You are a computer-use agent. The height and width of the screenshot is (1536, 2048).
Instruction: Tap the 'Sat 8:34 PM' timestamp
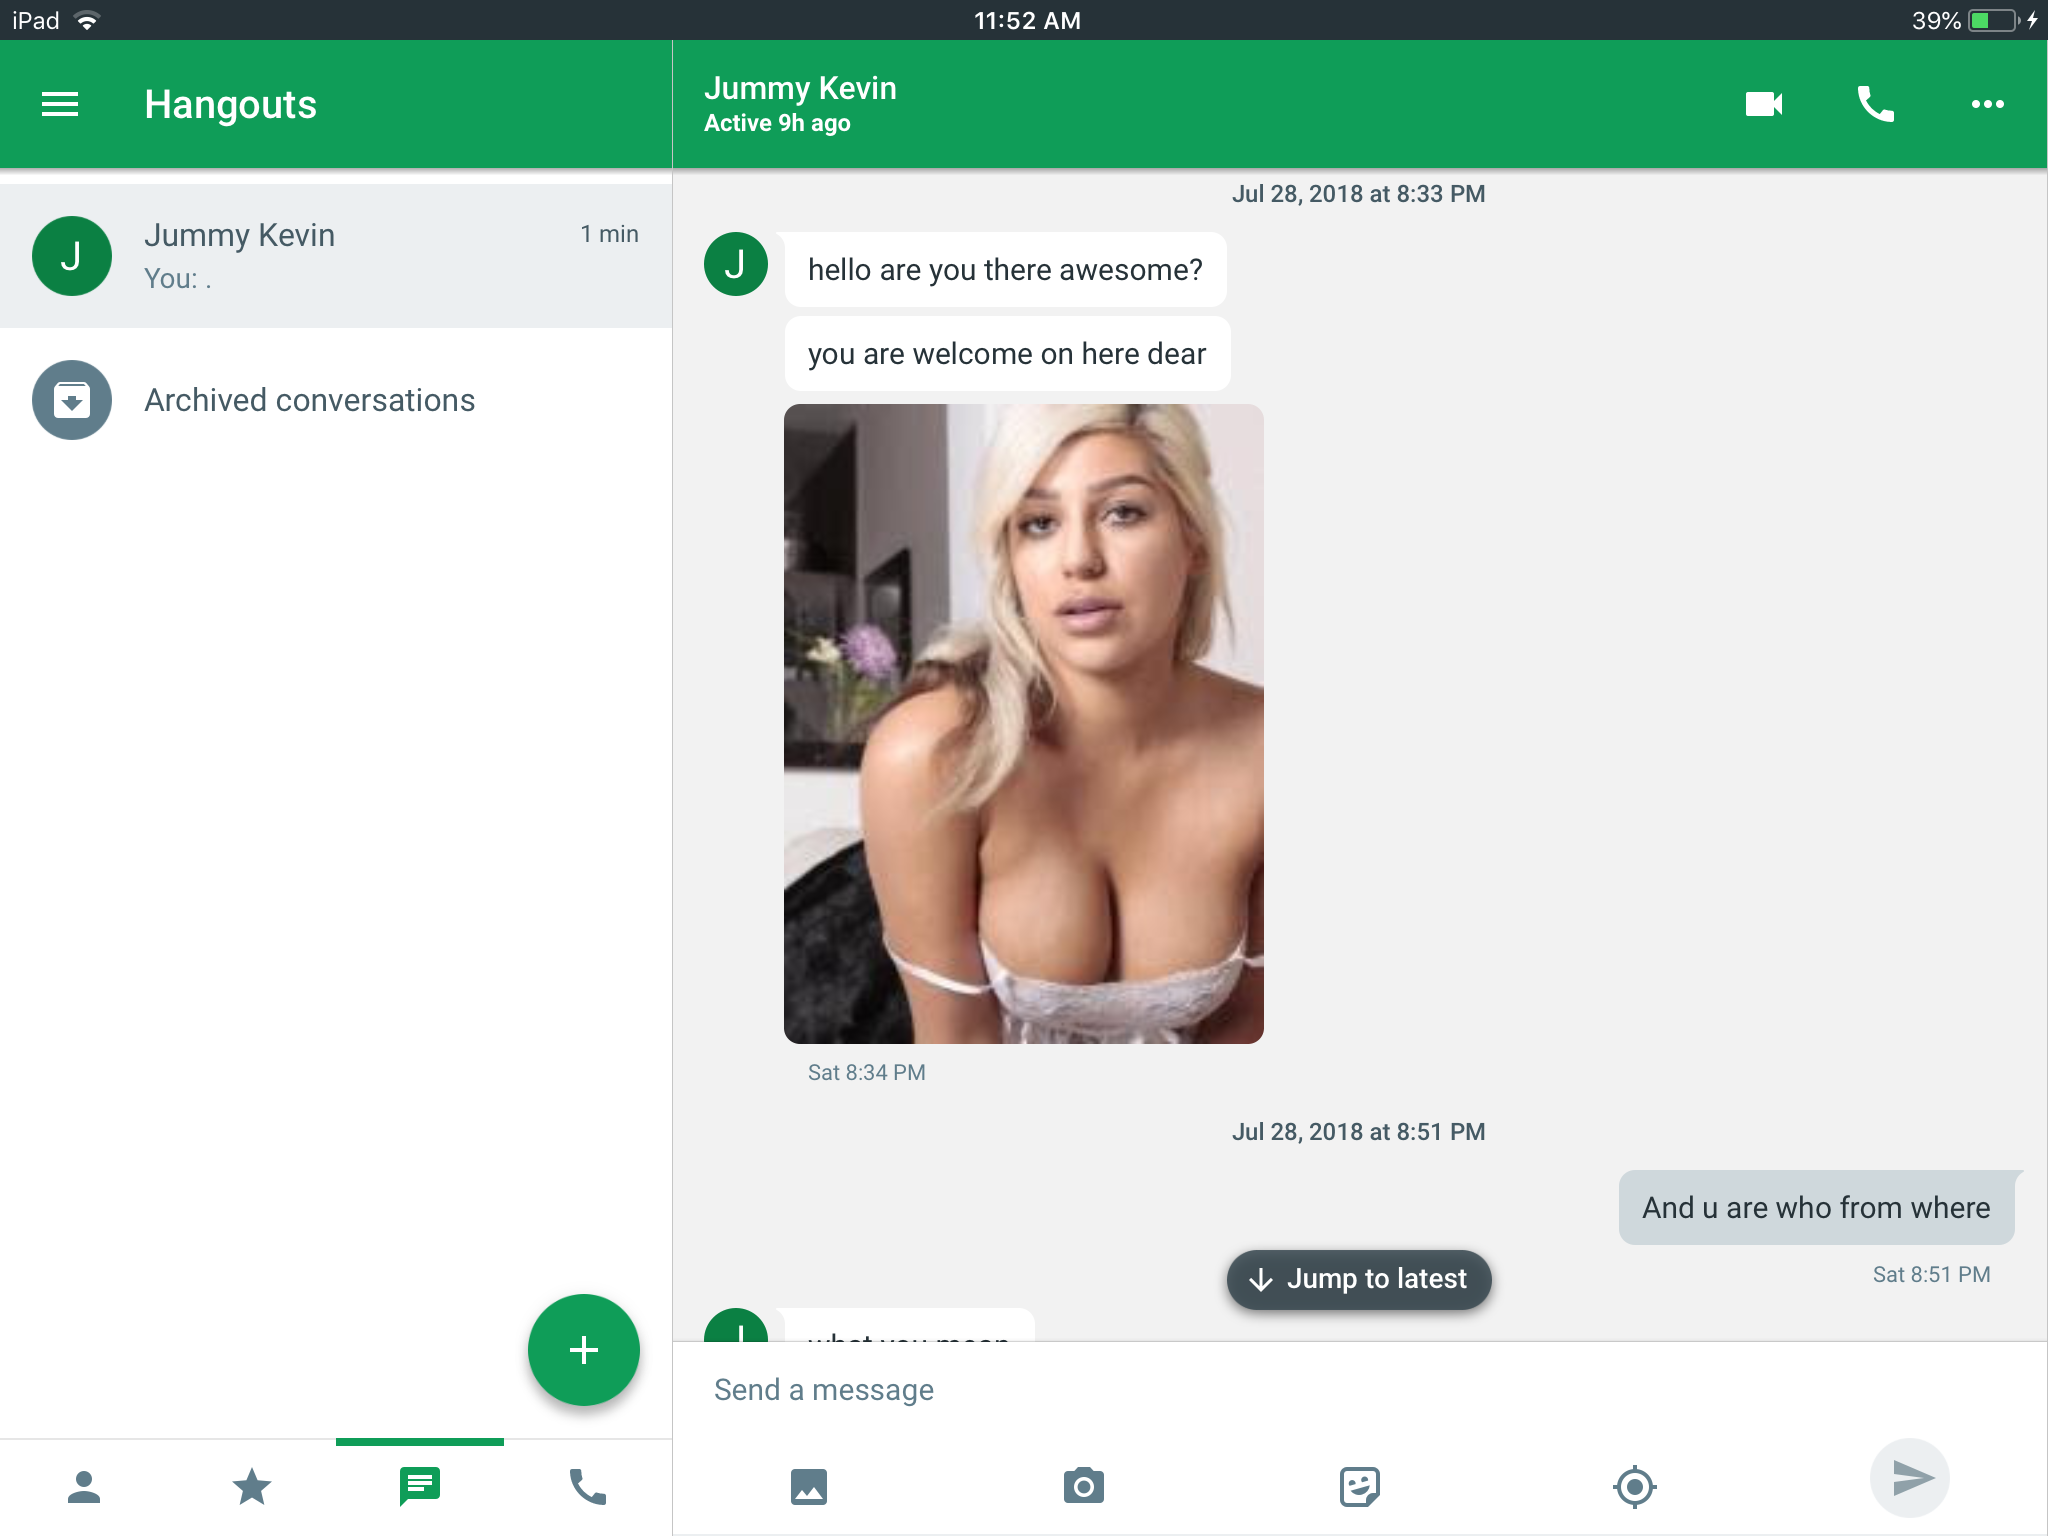click(x=867, y=1072)
